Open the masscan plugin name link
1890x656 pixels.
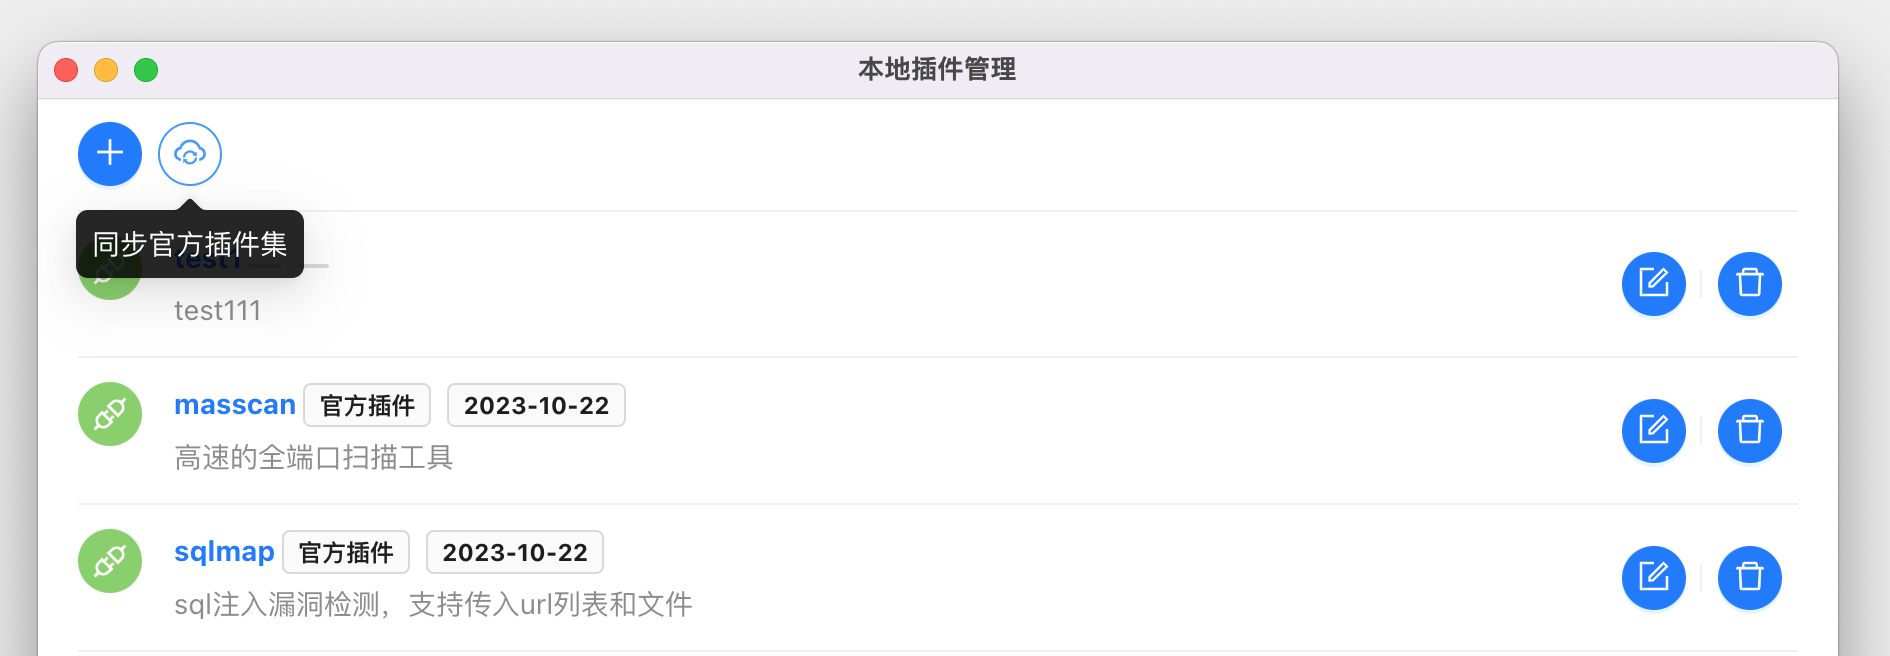click(235, 405)
